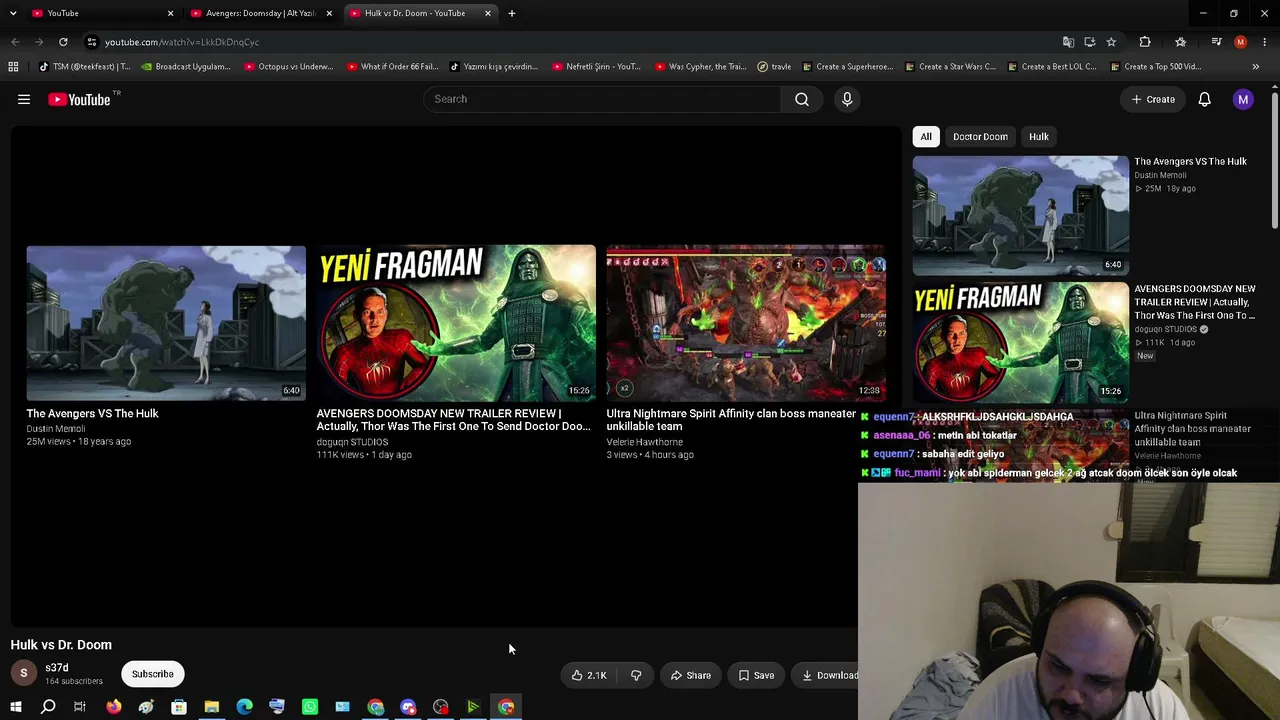This screenshot has height=720, width=1280.
Task: Open the YouTube guide hamburger menu
Action: click(x=24, y=99)
